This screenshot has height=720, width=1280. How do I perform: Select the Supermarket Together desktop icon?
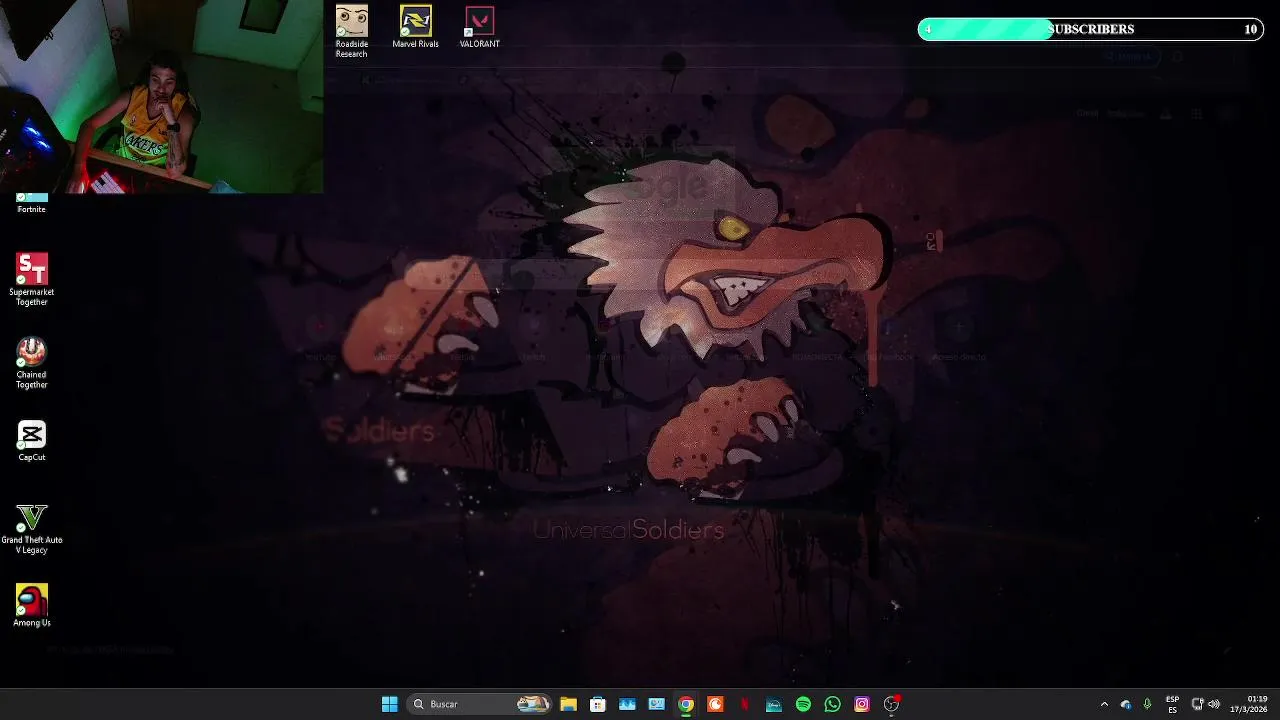coord(32,279)
